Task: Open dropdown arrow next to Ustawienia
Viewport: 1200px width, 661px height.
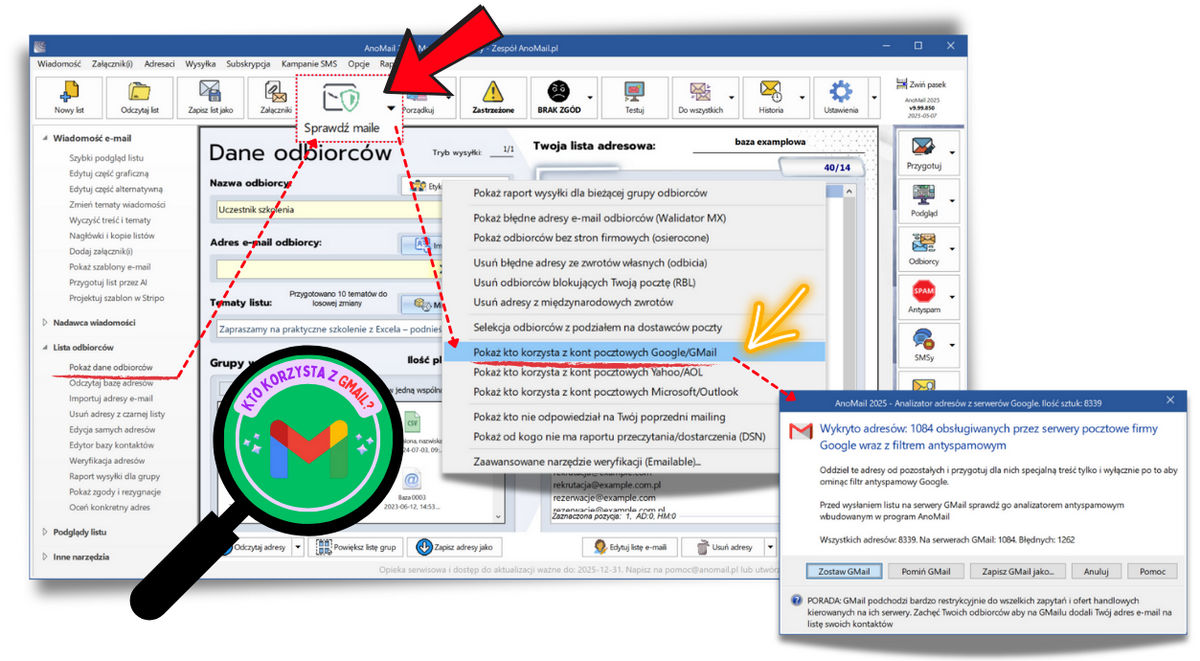Action: [x=874, y=98]
